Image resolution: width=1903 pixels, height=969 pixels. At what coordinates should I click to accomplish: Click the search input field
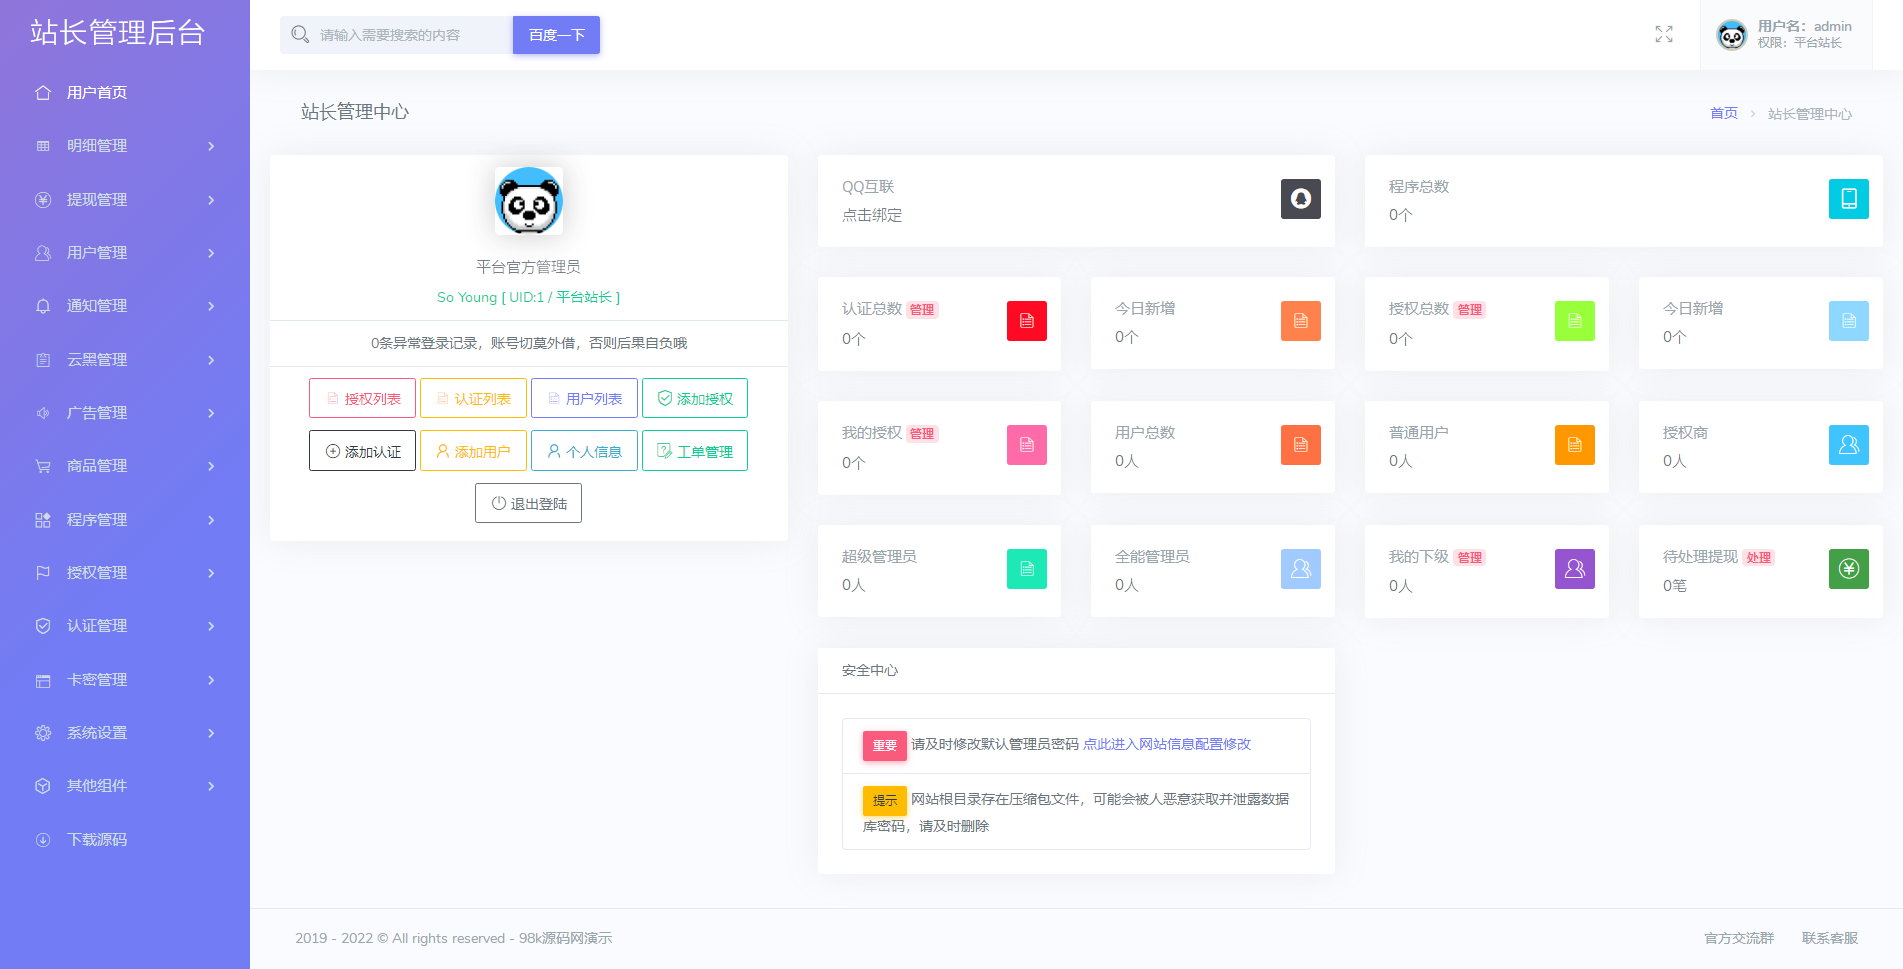410,35
